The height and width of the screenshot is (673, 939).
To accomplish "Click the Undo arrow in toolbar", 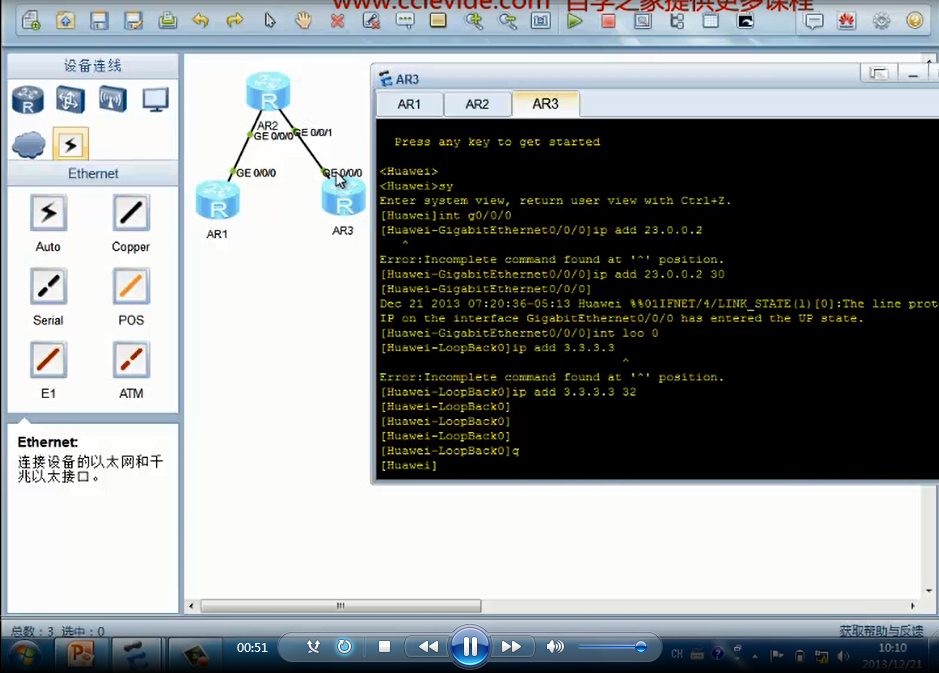I will [x=201, y=20].
